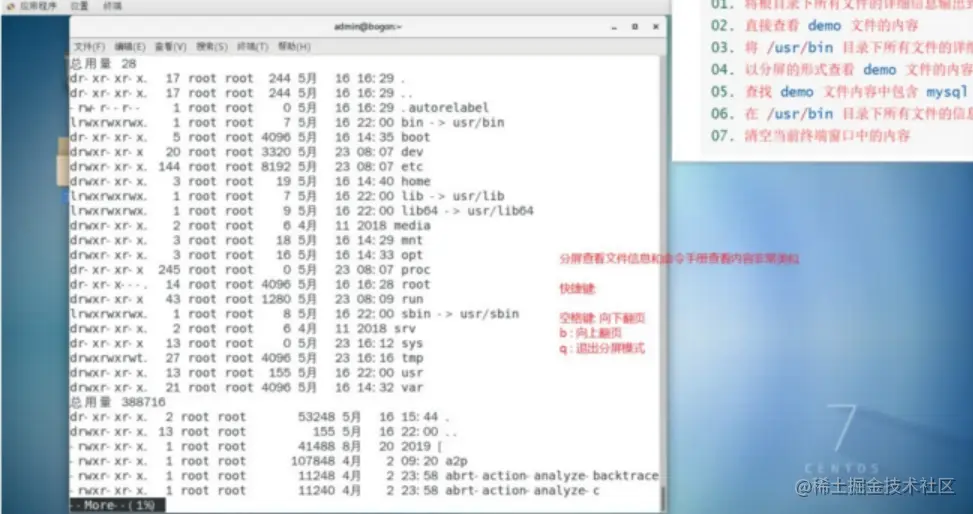
Task: Click the drwxrwxrwt. permissions of tmp
Action: [109, 358]
